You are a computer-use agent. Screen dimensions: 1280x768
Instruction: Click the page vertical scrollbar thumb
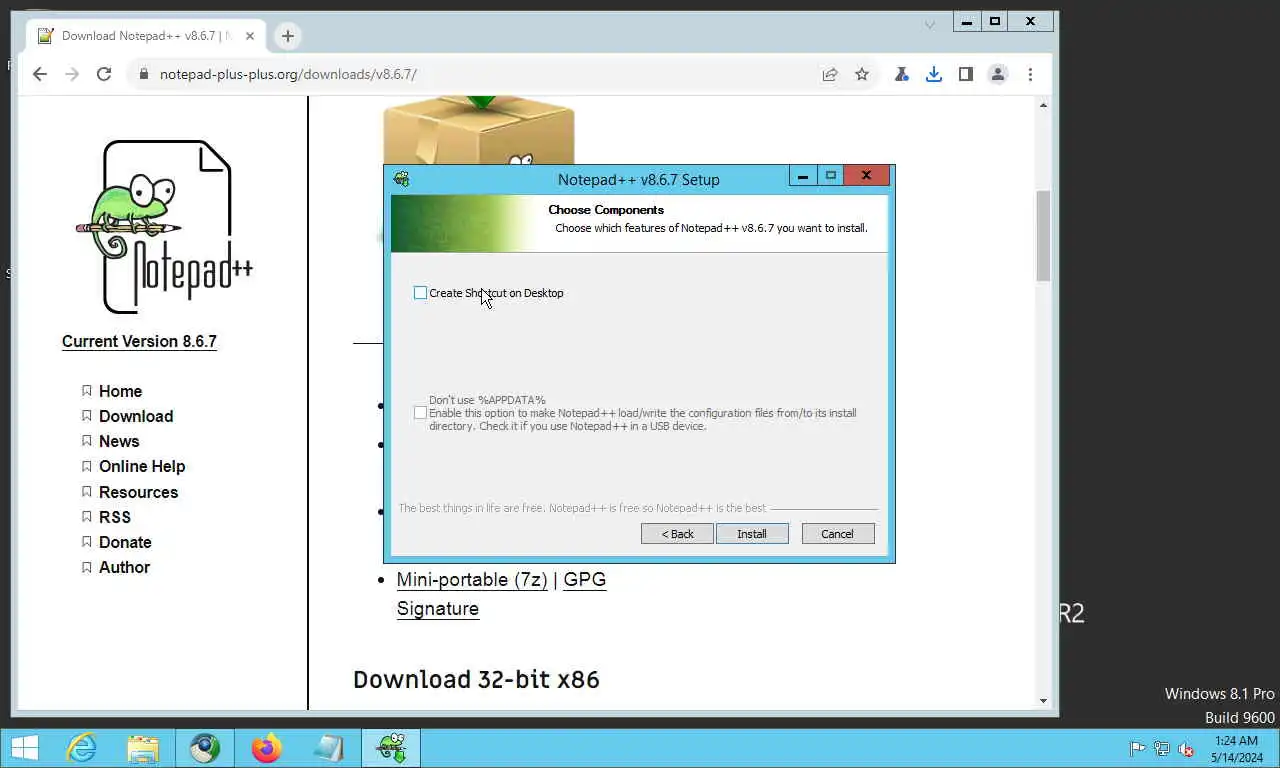click(1043, 235)
